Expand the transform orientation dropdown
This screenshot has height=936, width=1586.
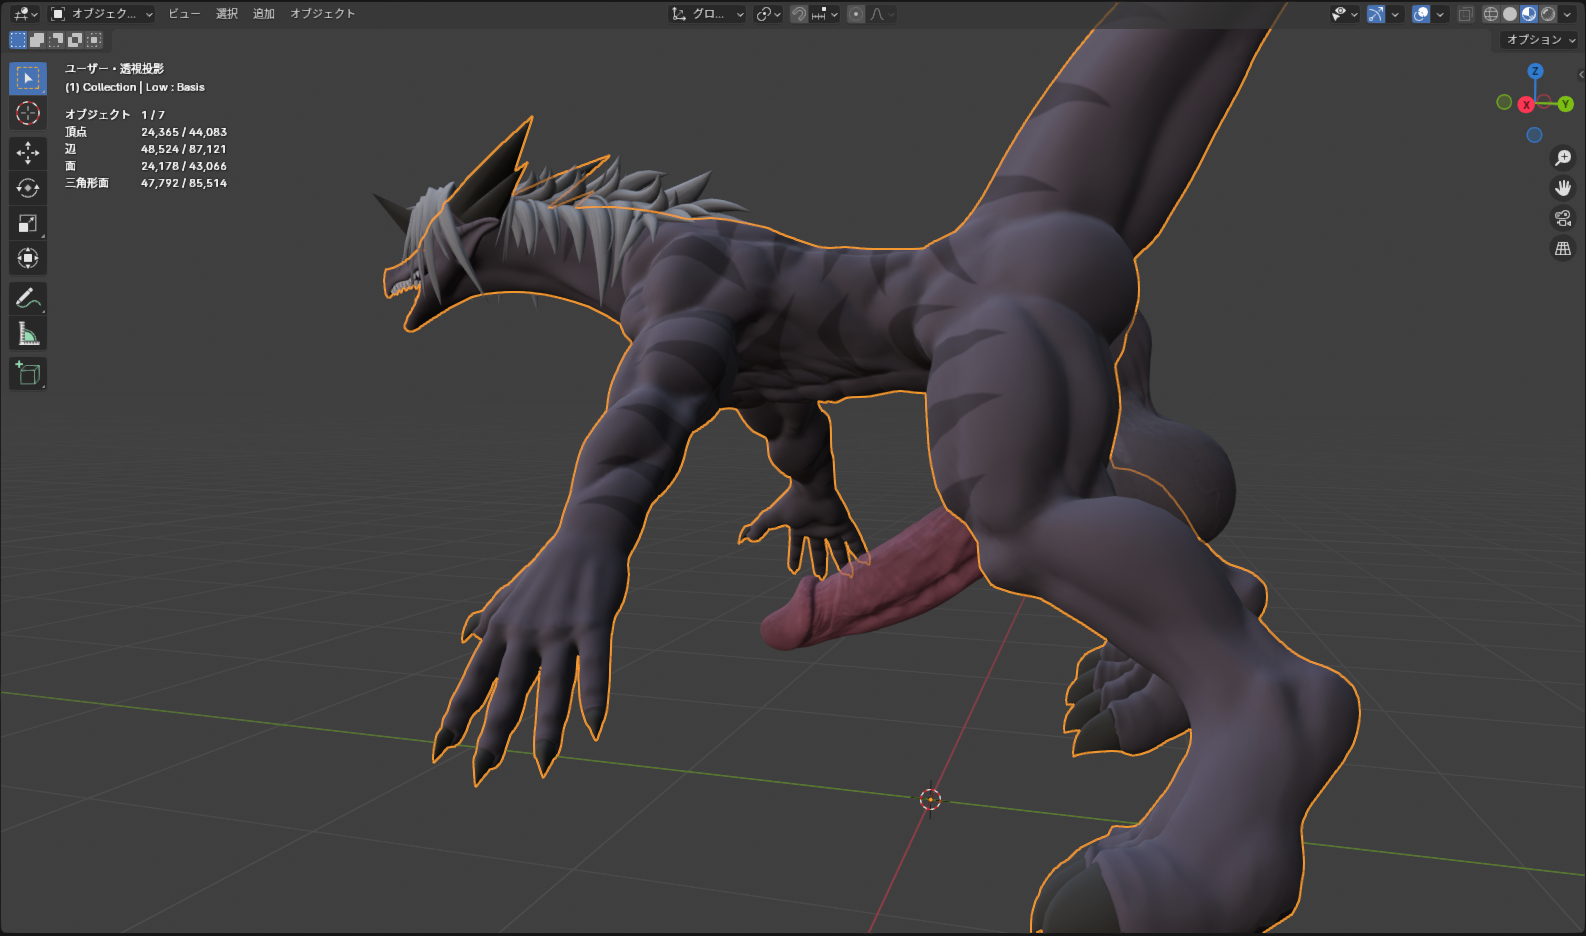(x=708, y=14)
